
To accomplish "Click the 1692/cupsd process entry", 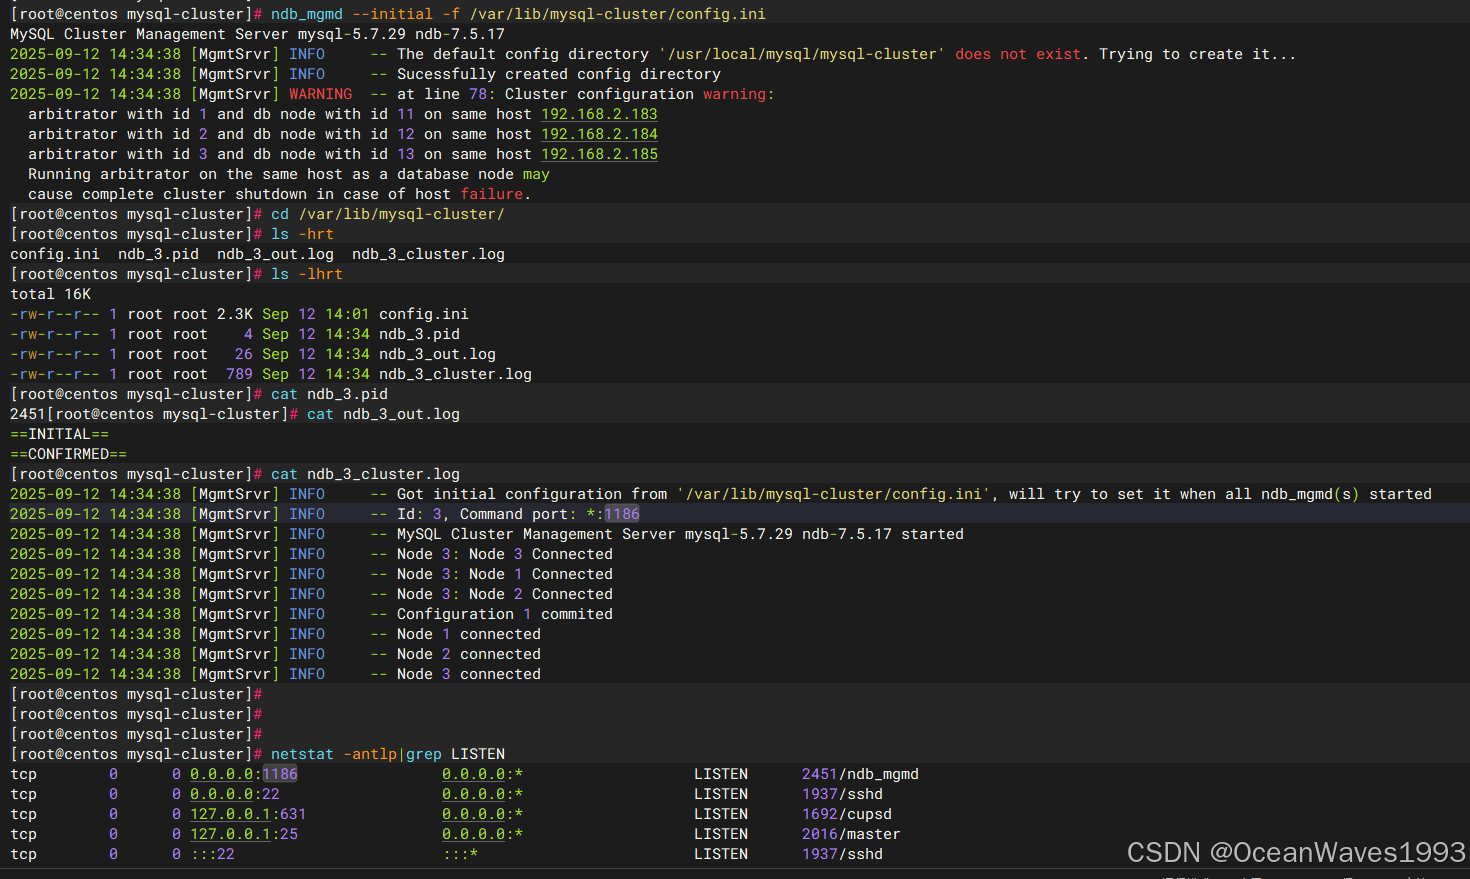I will [x=847, y=814].
